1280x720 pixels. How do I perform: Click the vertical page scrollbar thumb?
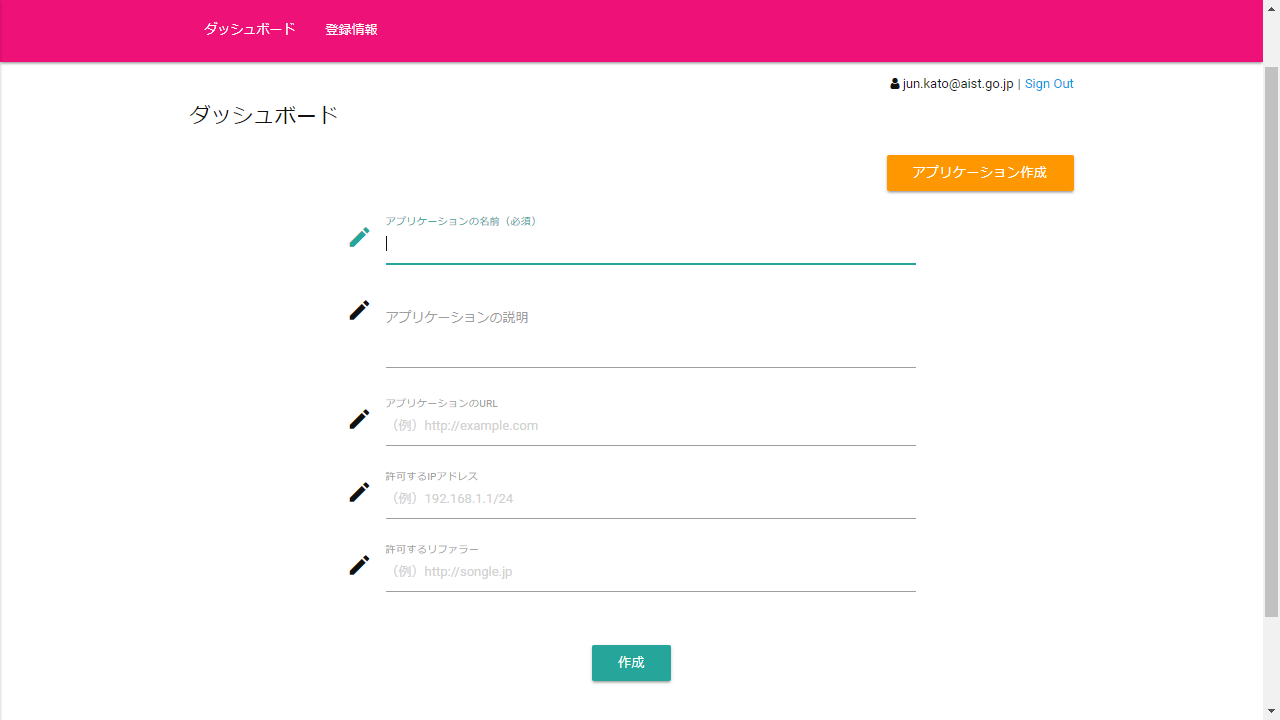1271,340
